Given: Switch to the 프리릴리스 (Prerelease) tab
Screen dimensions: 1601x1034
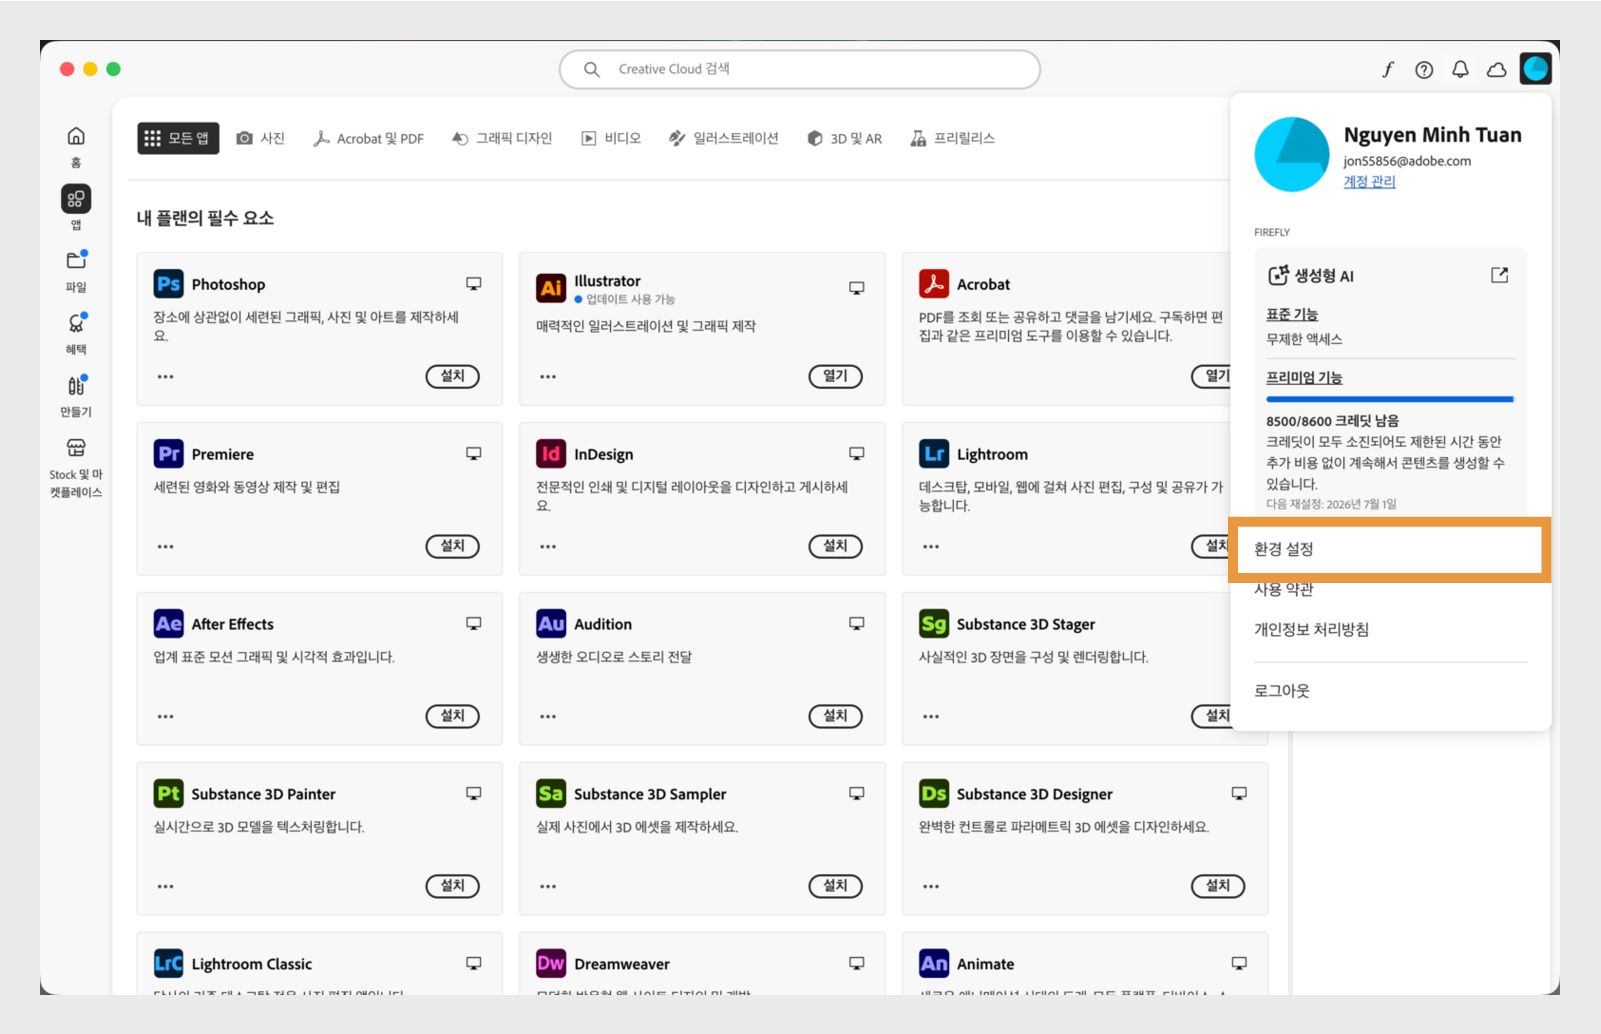Looking at the screenshot, I should 952,138.
